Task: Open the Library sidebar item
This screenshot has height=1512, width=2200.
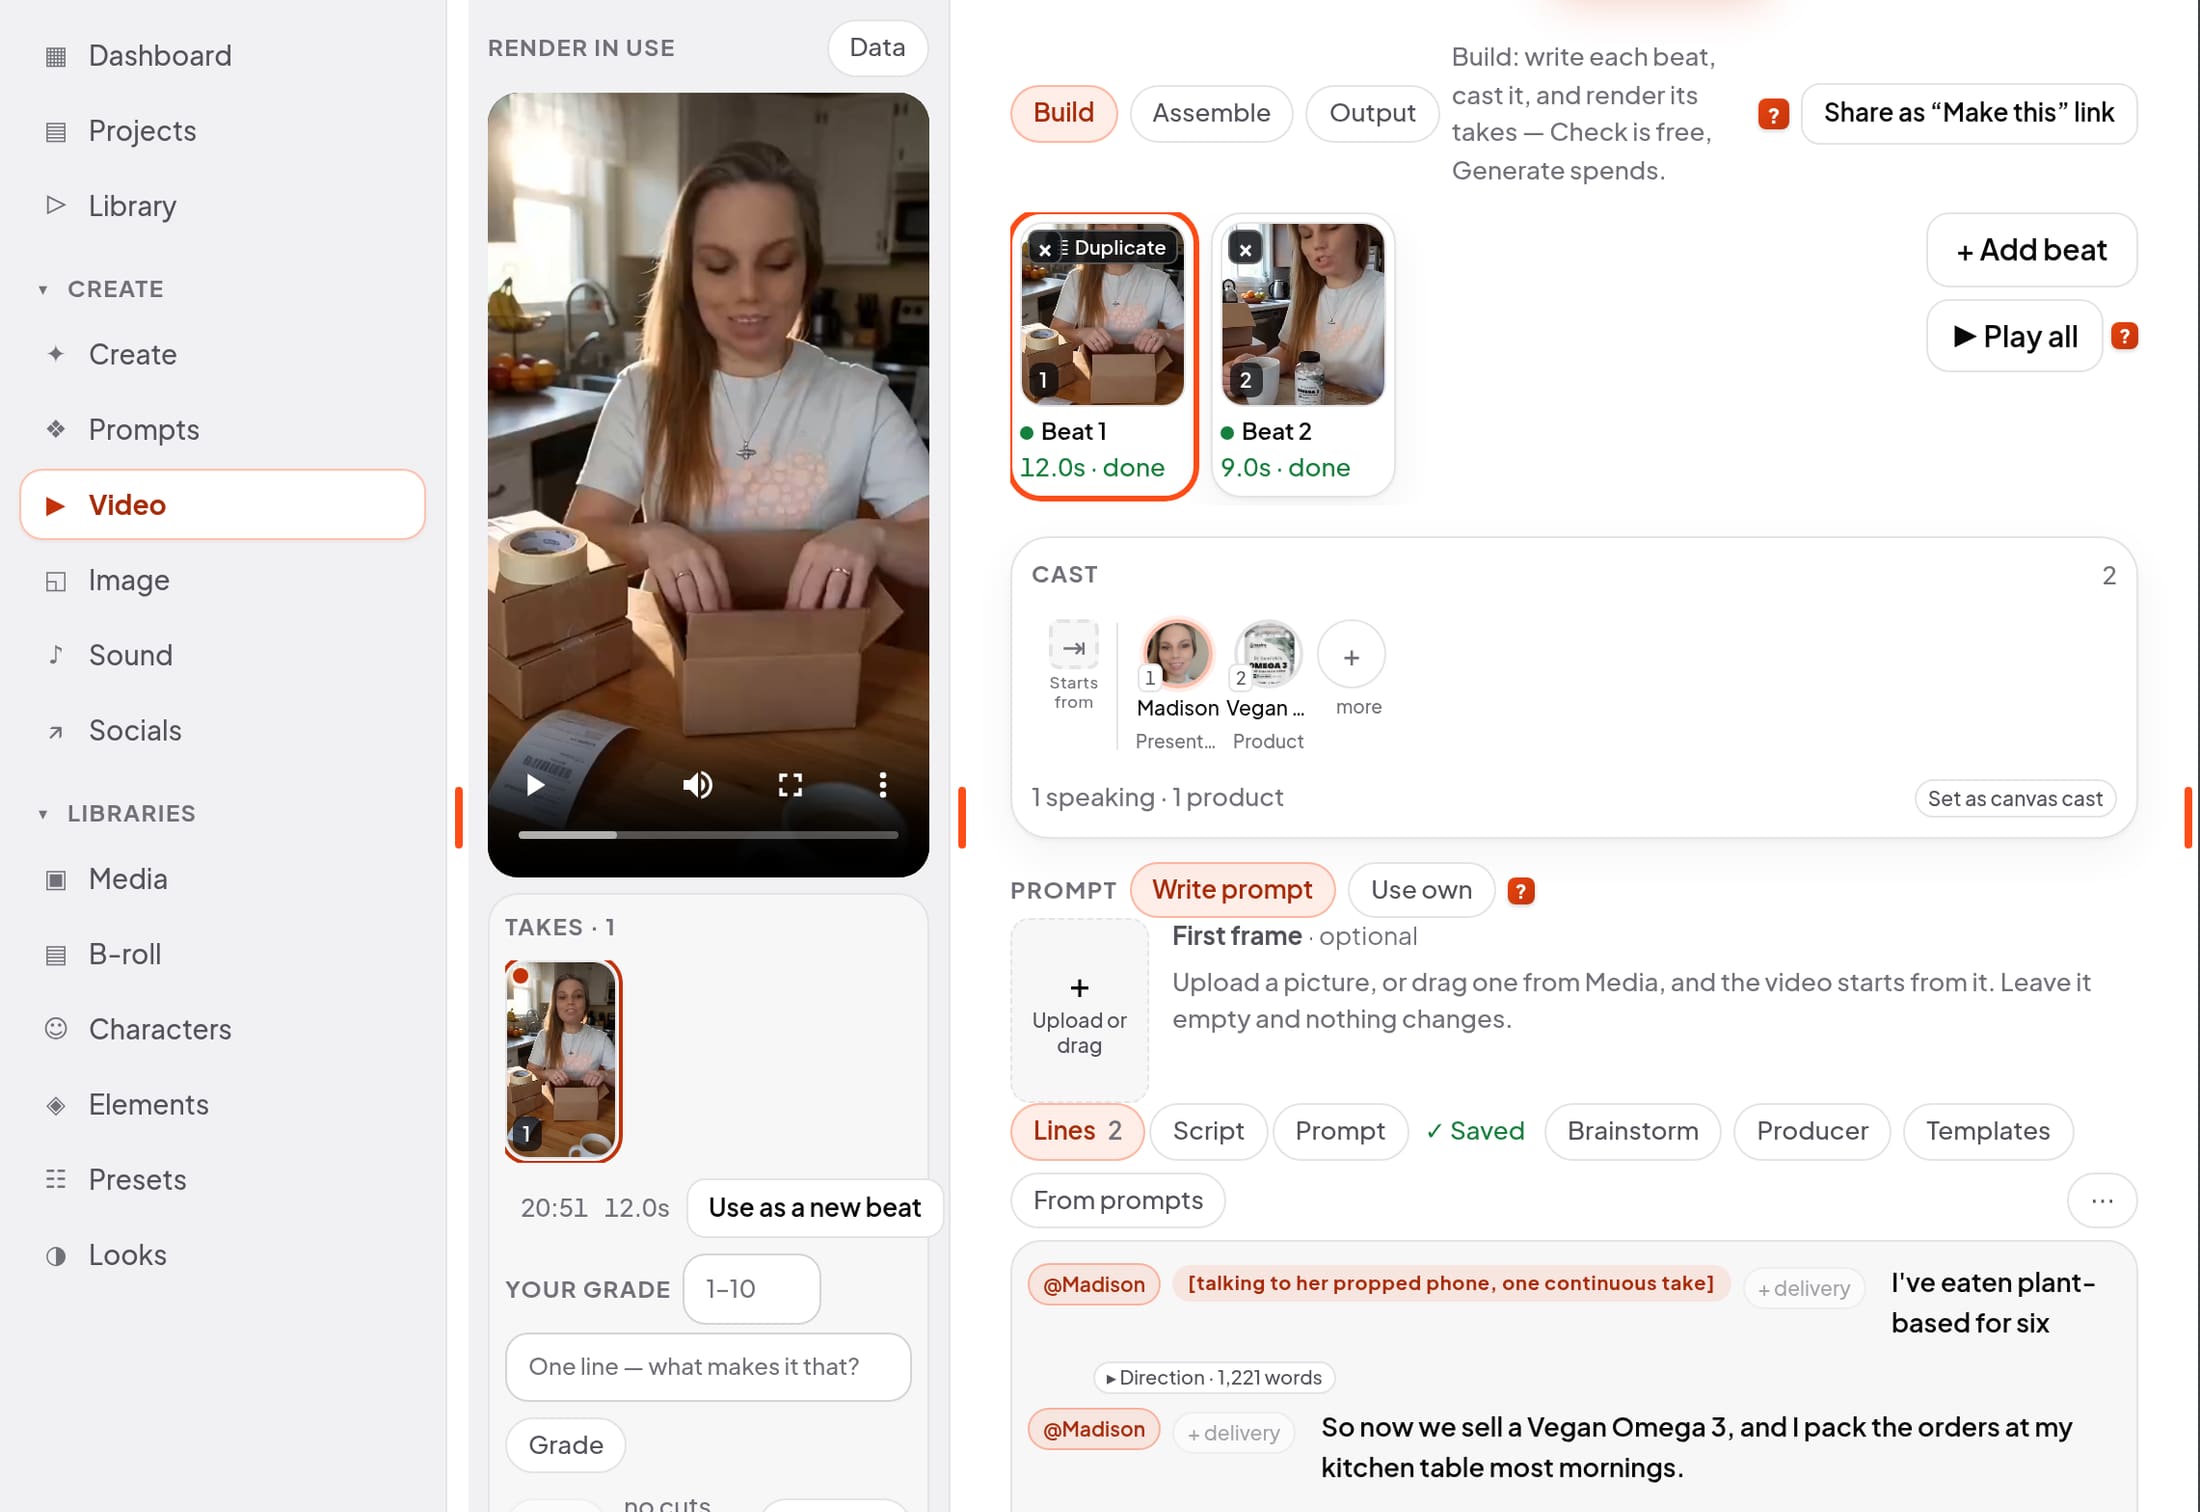Action: coord(222,205)
